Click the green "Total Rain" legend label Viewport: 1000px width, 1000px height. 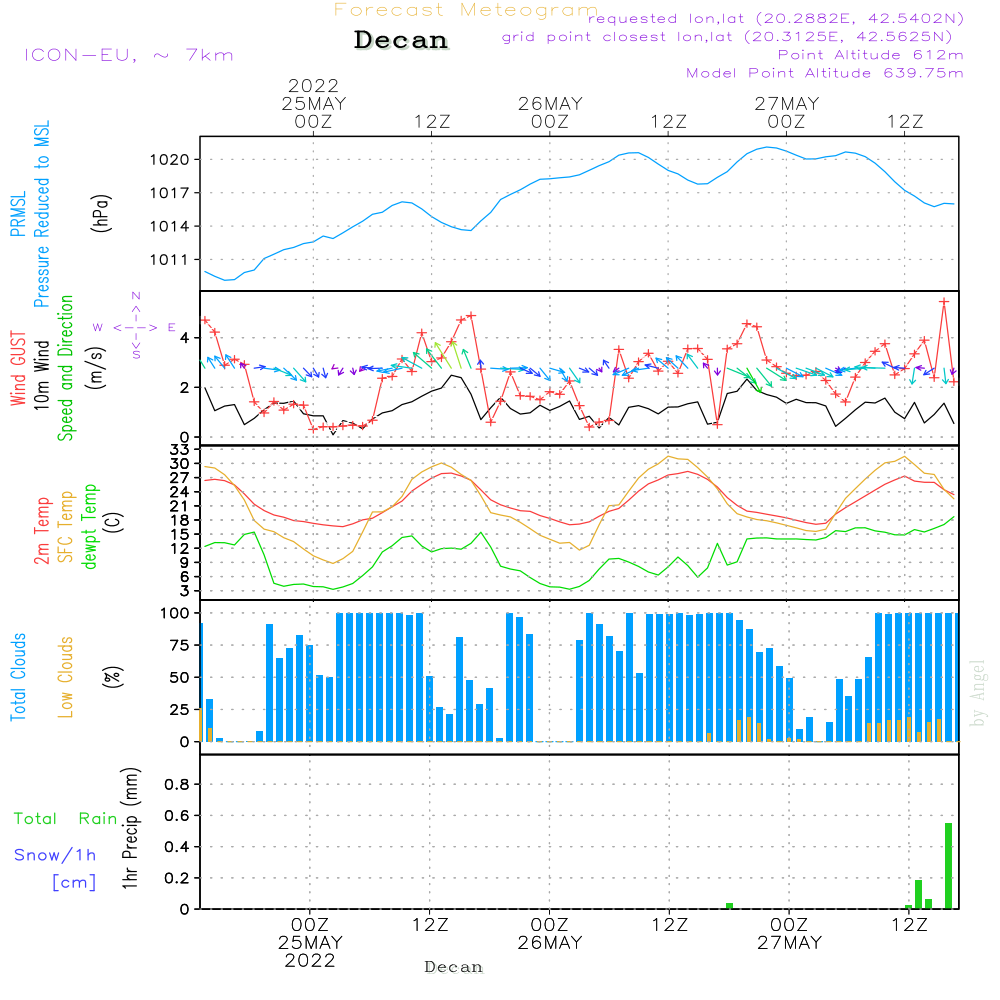click(x=66, y=818)
